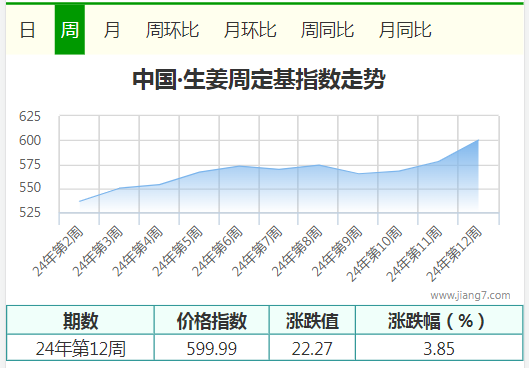Viewport: 529px width, 368px height.
Task: Click the 涨跌幅（%） column header
Action: [439, 320]
